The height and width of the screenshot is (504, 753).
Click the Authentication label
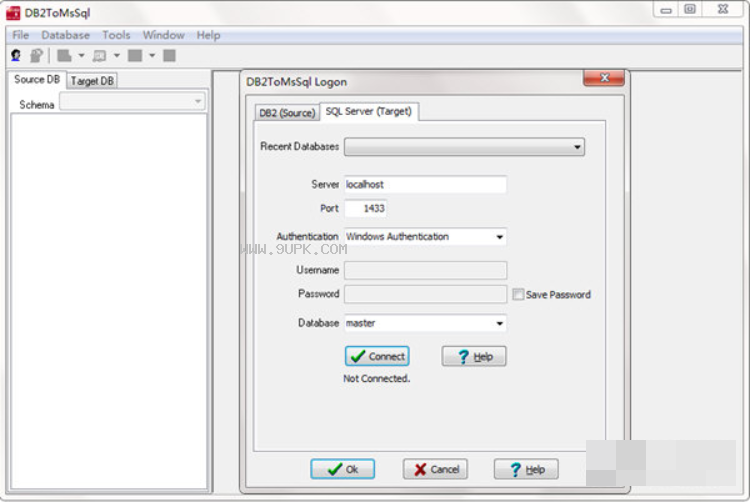307,237
